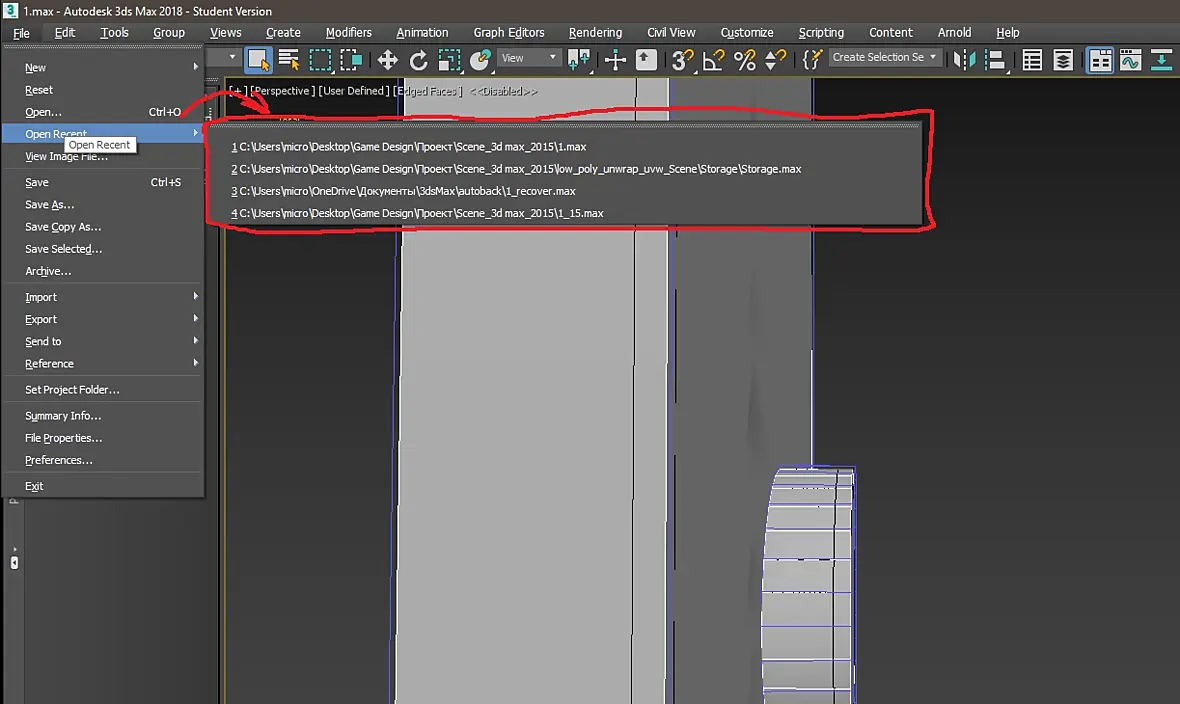Activate the Select and Move tool

(x=387, y=59)
